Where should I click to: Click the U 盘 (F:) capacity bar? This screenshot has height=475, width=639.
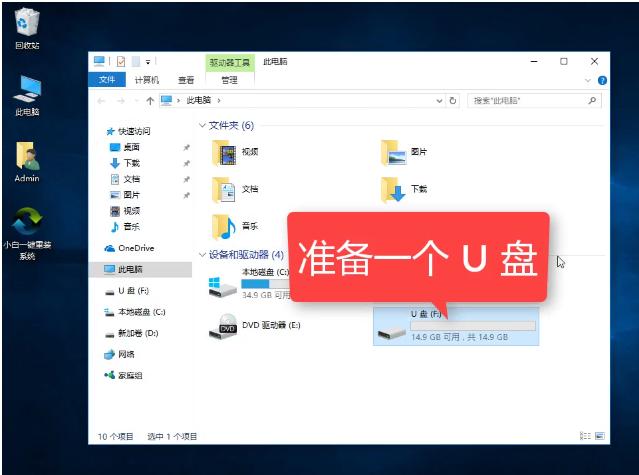[473, 326]
